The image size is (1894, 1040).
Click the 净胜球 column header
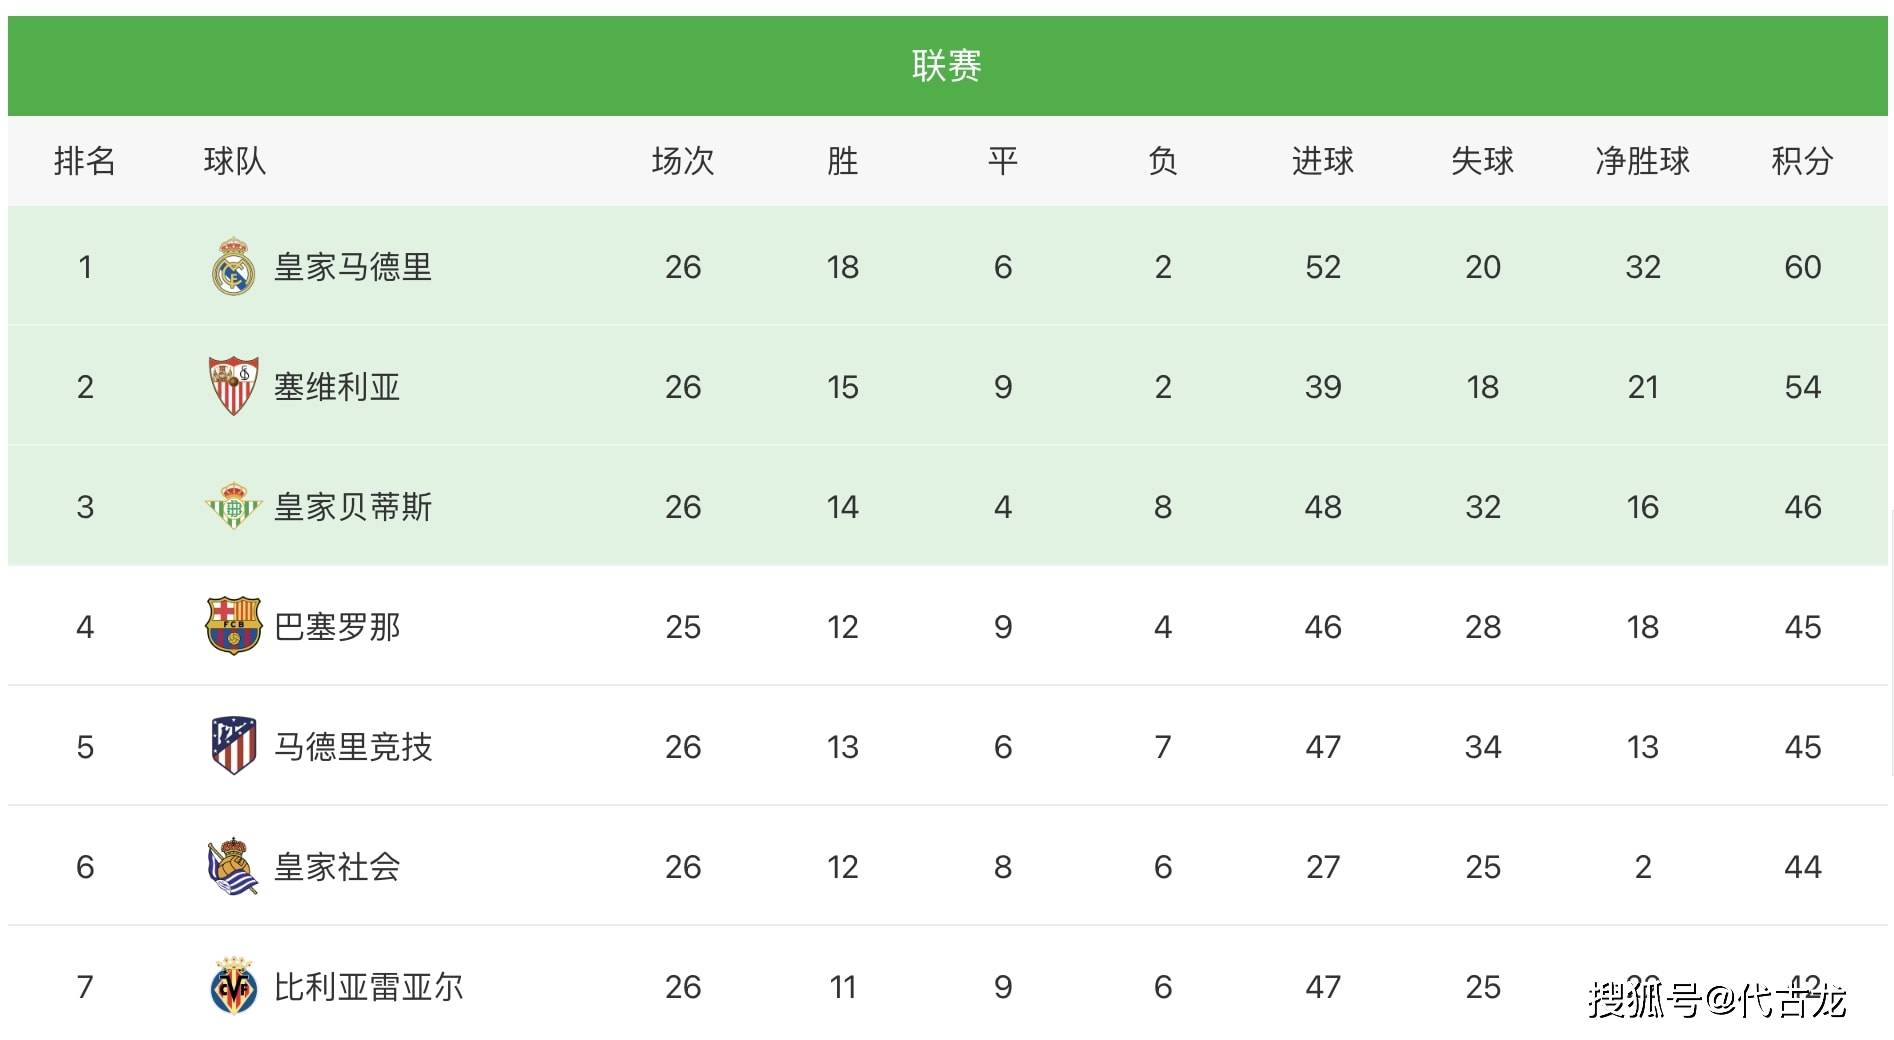1642,161
